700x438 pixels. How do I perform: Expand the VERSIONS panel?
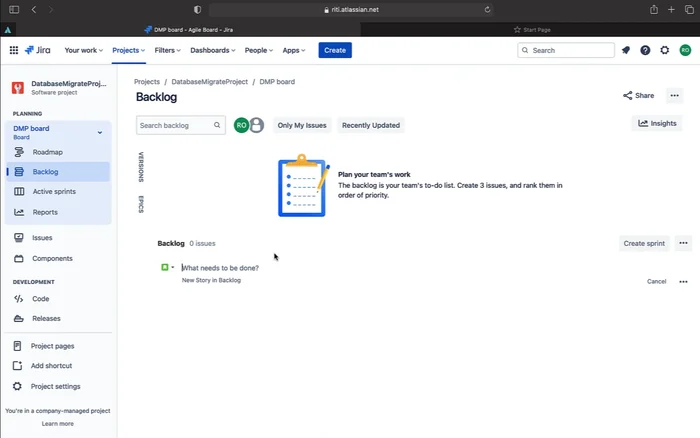[x=141, y=167]
